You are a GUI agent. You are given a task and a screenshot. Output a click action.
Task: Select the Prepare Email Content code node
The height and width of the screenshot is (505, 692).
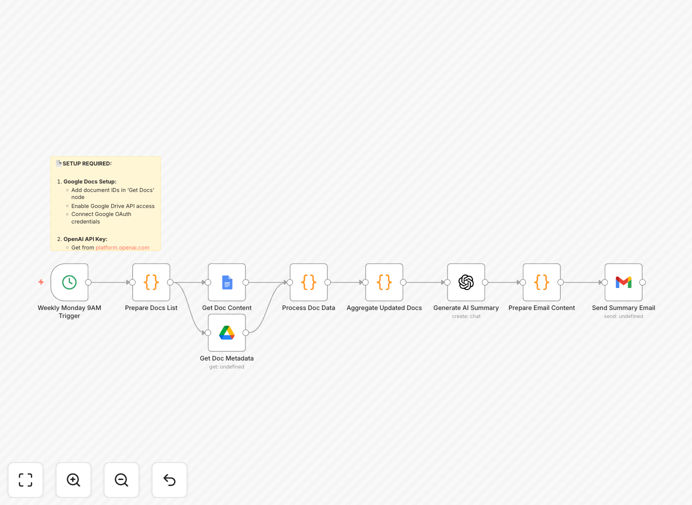[542, 282]
